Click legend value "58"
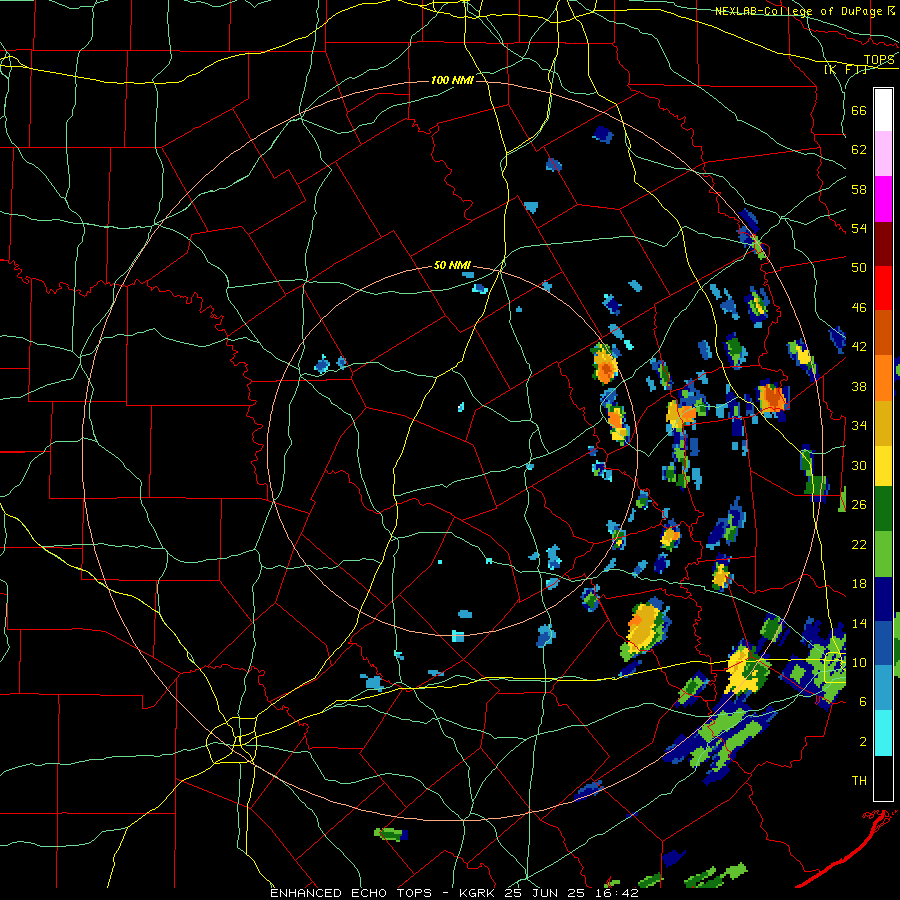 pyautogui.click(x=859, y=189)
